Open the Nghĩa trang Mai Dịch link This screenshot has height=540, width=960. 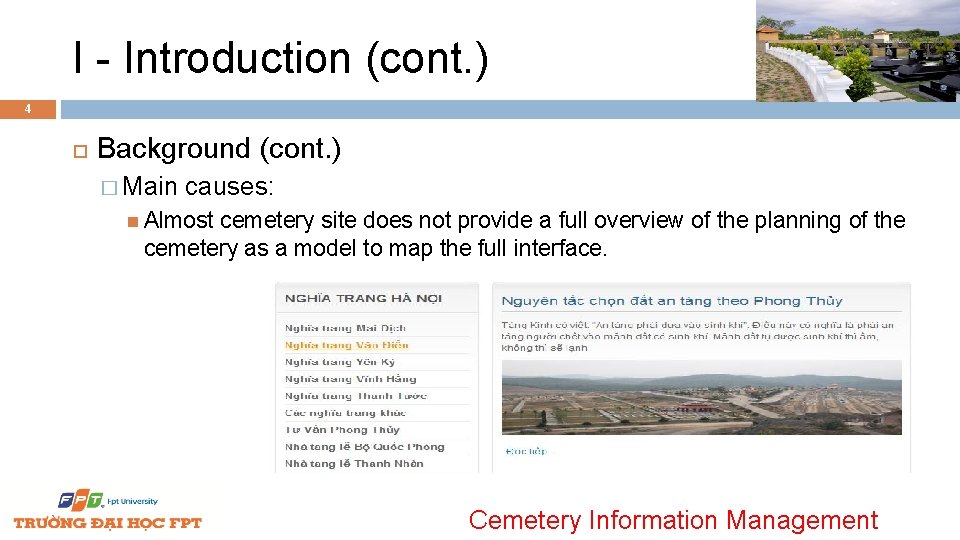345,328
